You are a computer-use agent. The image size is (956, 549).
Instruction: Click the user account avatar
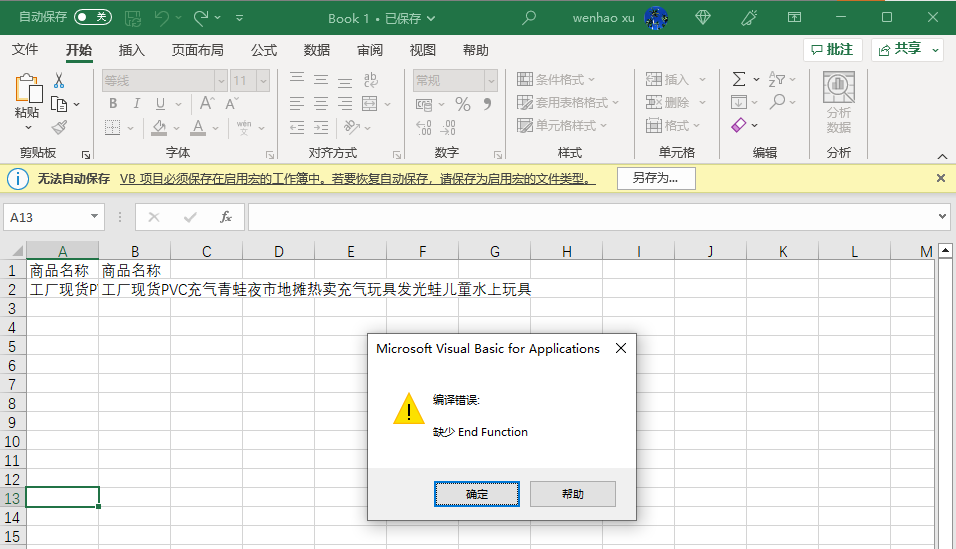[x=656, y=18]
